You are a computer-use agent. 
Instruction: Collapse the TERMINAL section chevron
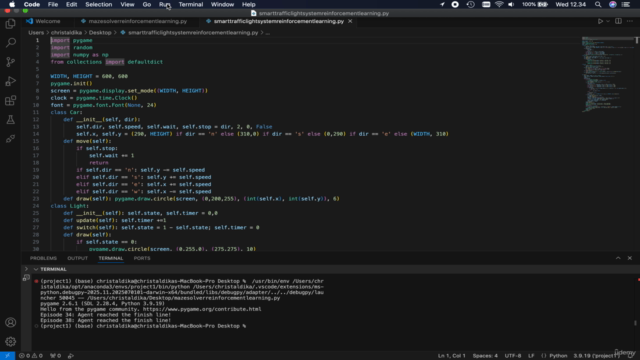(x=36, y=269)
